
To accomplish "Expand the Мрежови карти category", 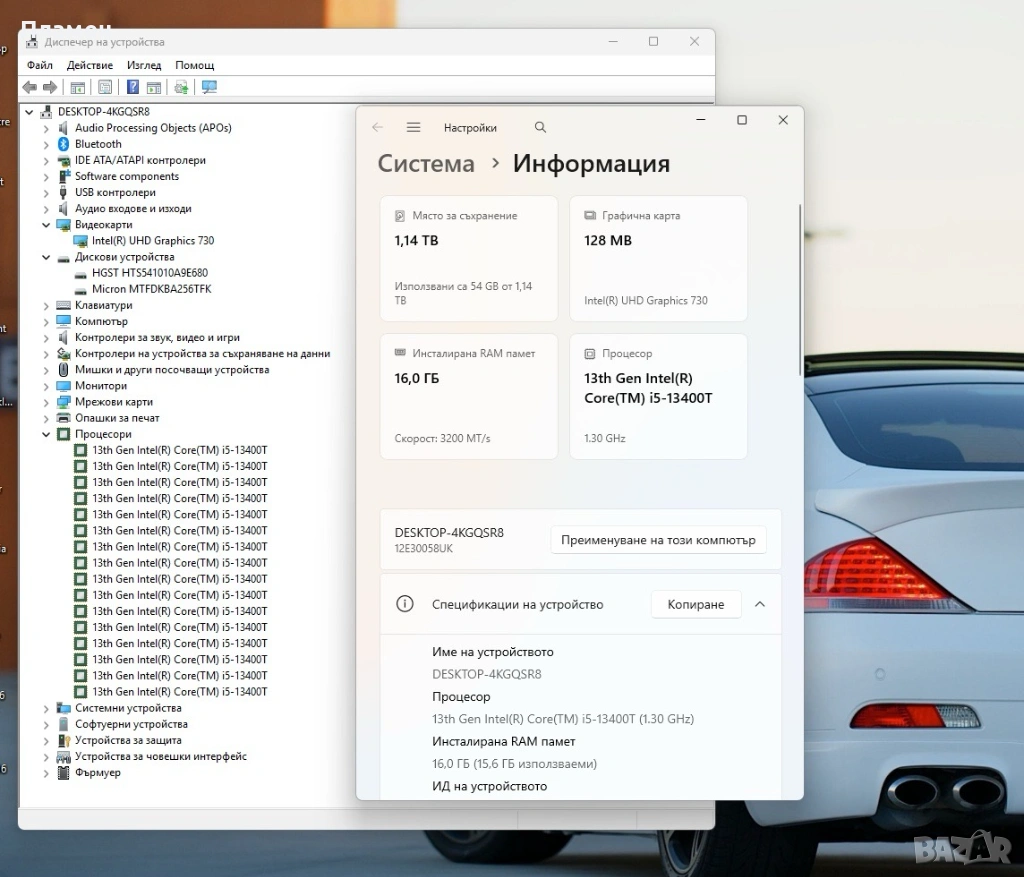I will click(46, 402).
